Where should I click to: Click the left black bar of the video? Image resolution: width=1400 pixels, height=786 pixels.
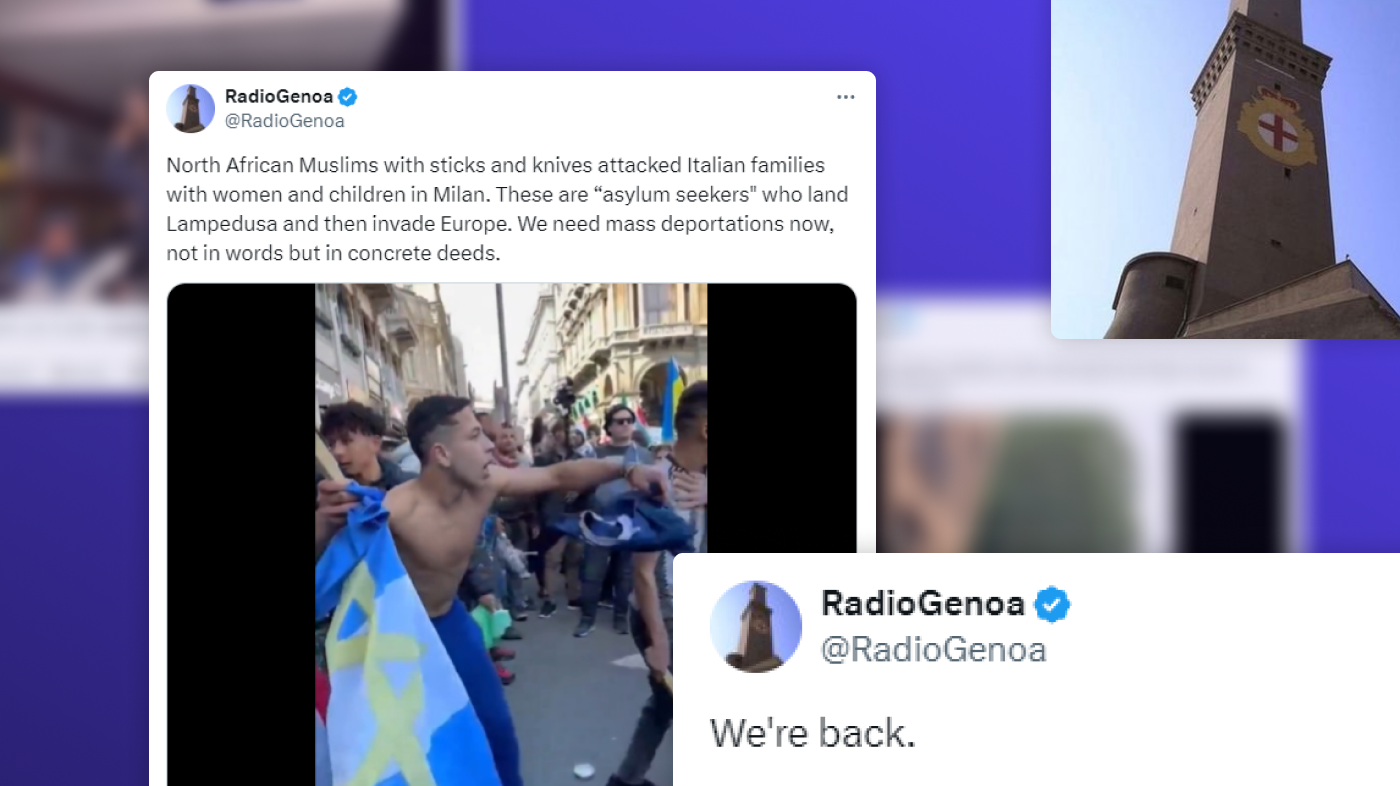241,534
